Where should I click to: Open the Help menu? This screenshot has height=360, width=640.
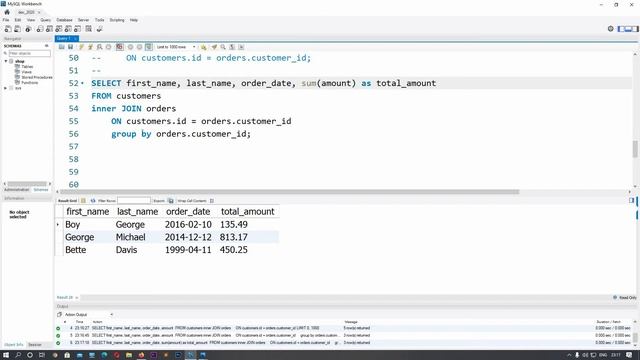coord(134,20)
